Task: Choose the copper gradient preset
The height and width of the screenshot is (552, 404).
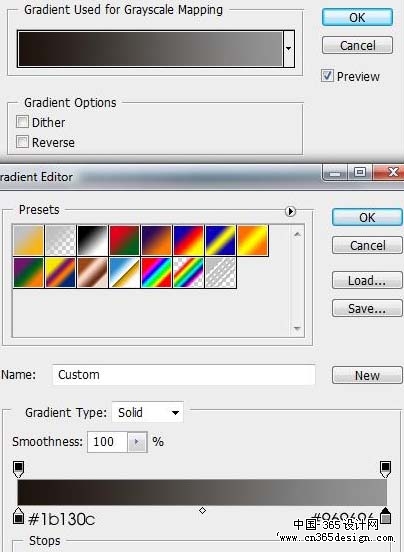Action: (x=92, y=272)
